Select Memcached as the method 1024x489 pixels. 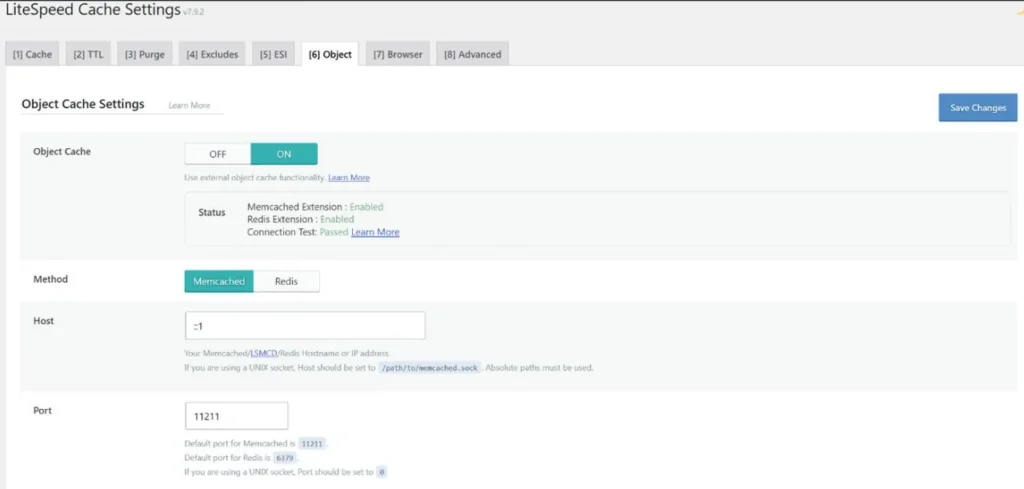point(219,281)
